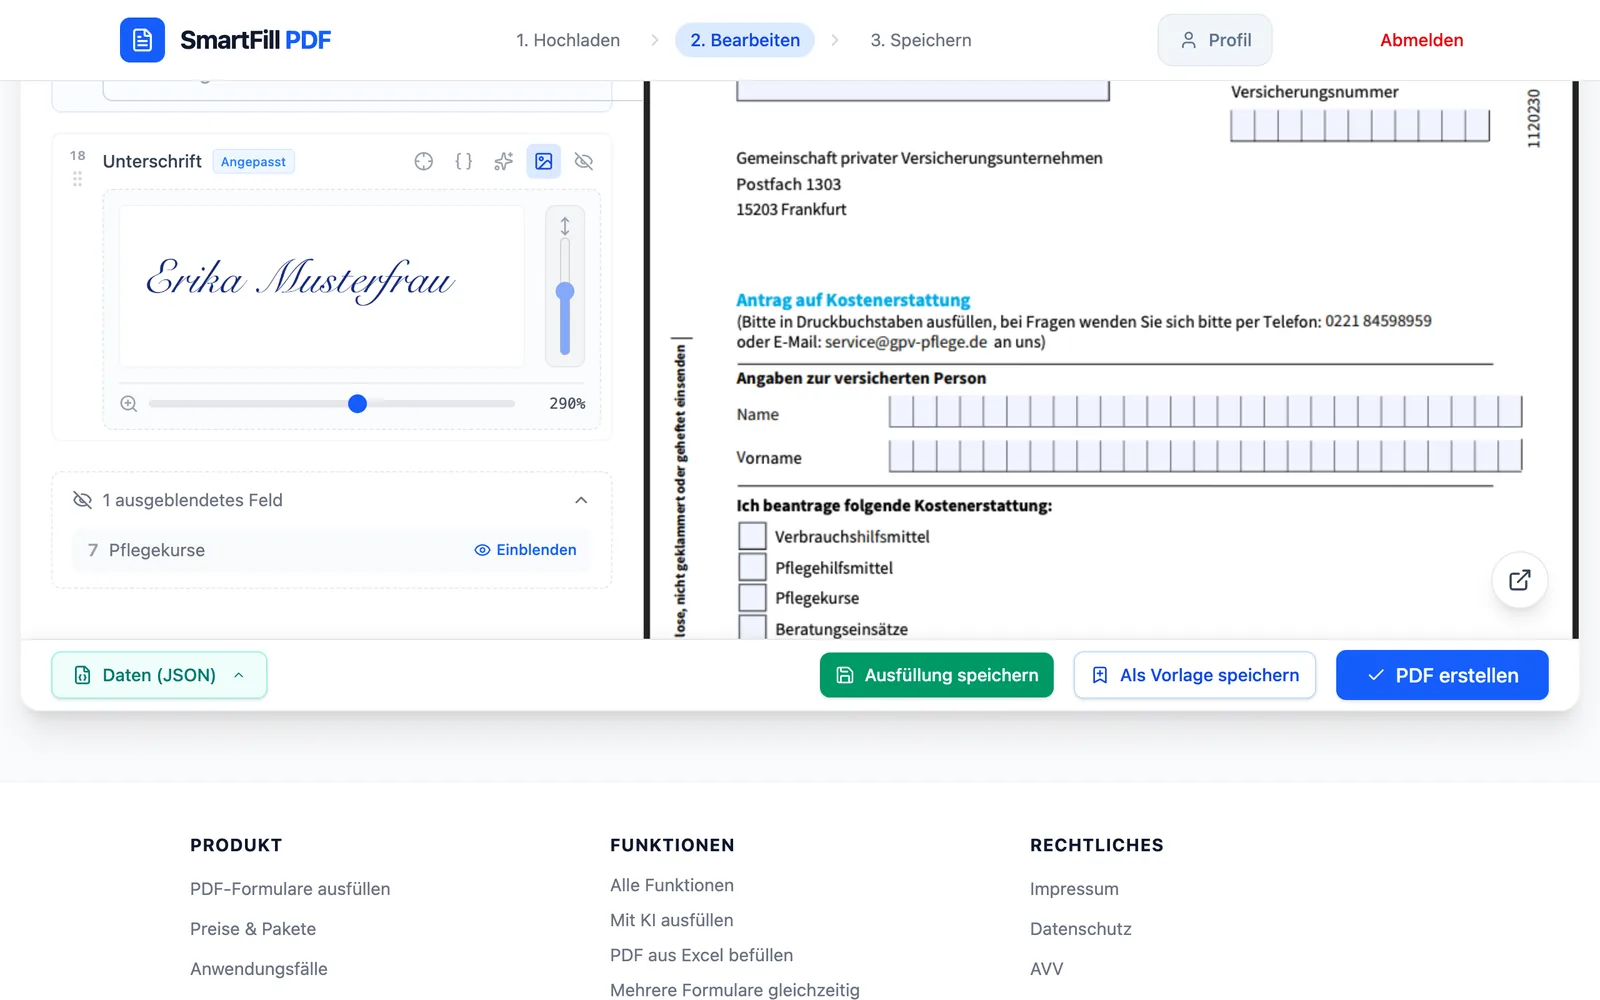The height and width of the screenshot is (1000, 1600).
Task: Open Anwendungsfälle footer link
Action: [x=259, y=969]
